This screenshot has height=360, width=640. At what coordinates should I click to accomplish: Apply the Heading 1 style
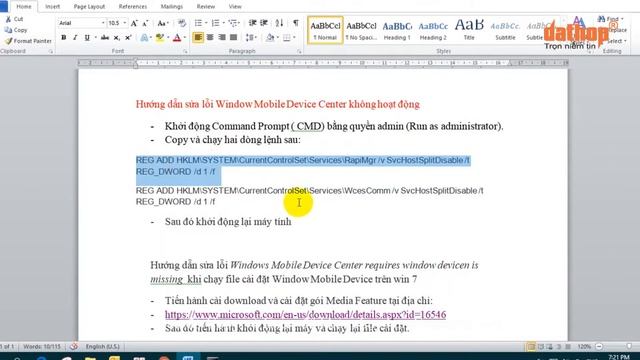[397, 30]
